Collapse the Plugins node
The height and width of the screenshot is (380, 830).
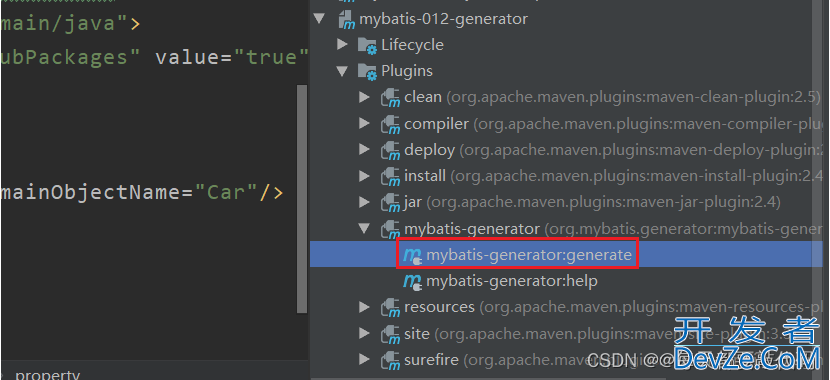click(342, 71)
